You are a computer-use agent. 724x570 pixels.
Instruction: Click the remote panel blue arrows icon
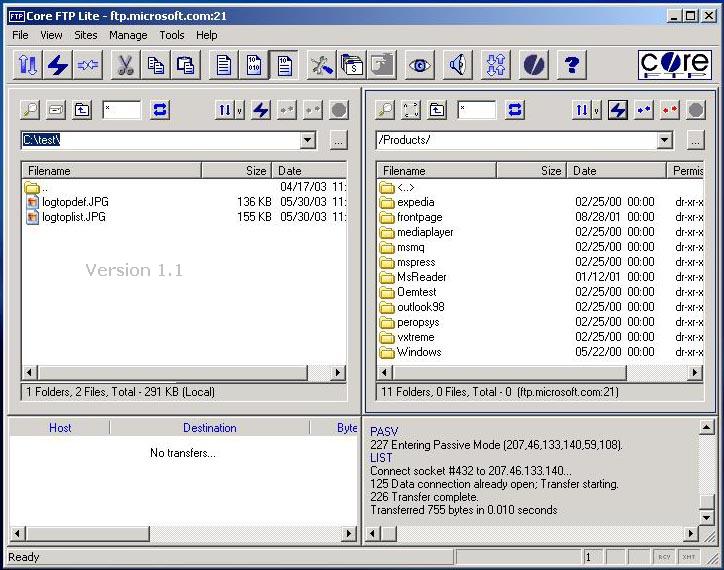point(644,110)
